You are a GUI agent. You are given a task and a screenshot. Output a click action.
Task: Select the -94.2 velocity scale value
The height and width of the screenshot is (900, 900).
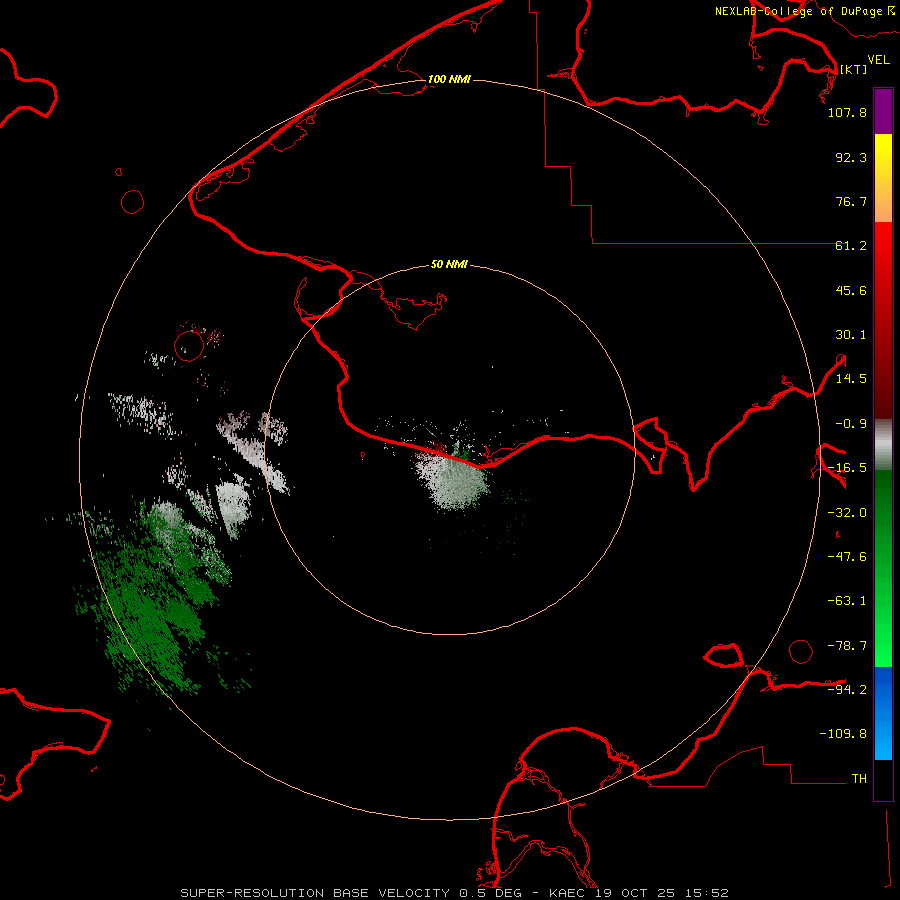847,689
